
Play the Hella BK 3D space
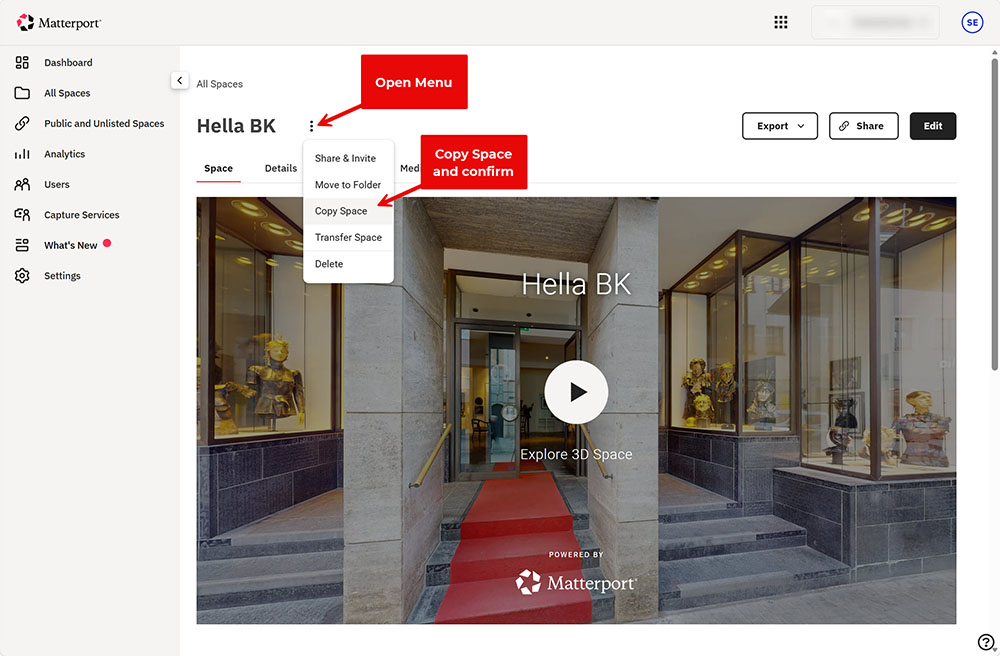(576, 392)
